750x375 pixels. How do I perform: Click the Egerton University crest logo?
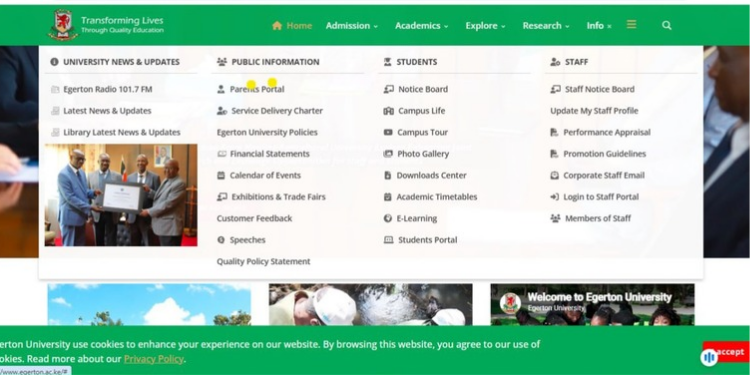[x=63, y=25]
